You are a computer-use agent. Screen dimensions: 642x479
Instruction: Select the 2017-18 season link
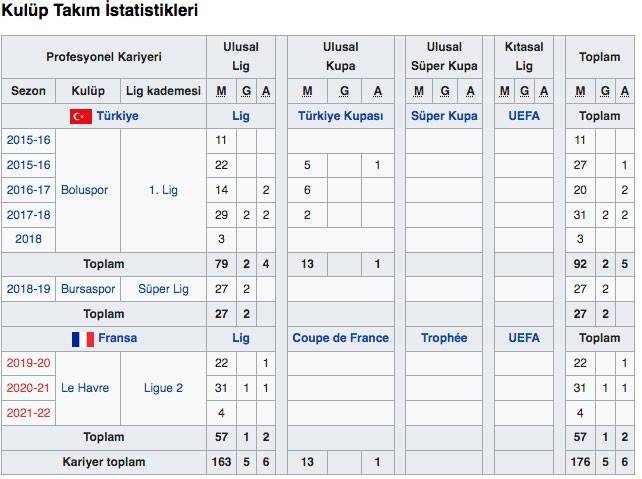28,215
